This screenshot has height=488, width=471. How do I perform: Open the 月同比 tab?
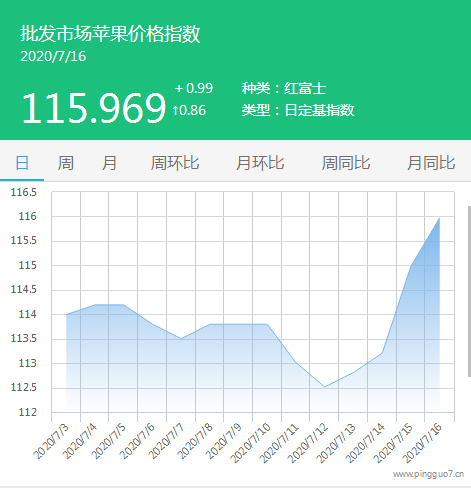point(431,163)
